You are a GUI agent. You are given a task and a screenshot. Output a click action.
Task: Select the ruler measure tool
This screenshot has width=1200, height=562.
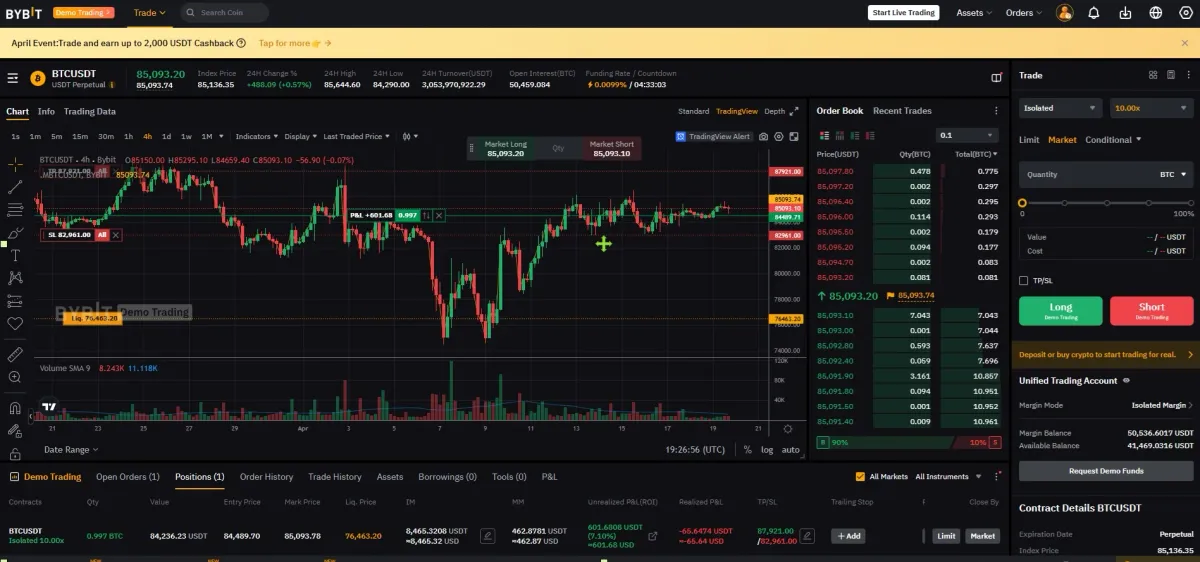click(x=15, y=354)
